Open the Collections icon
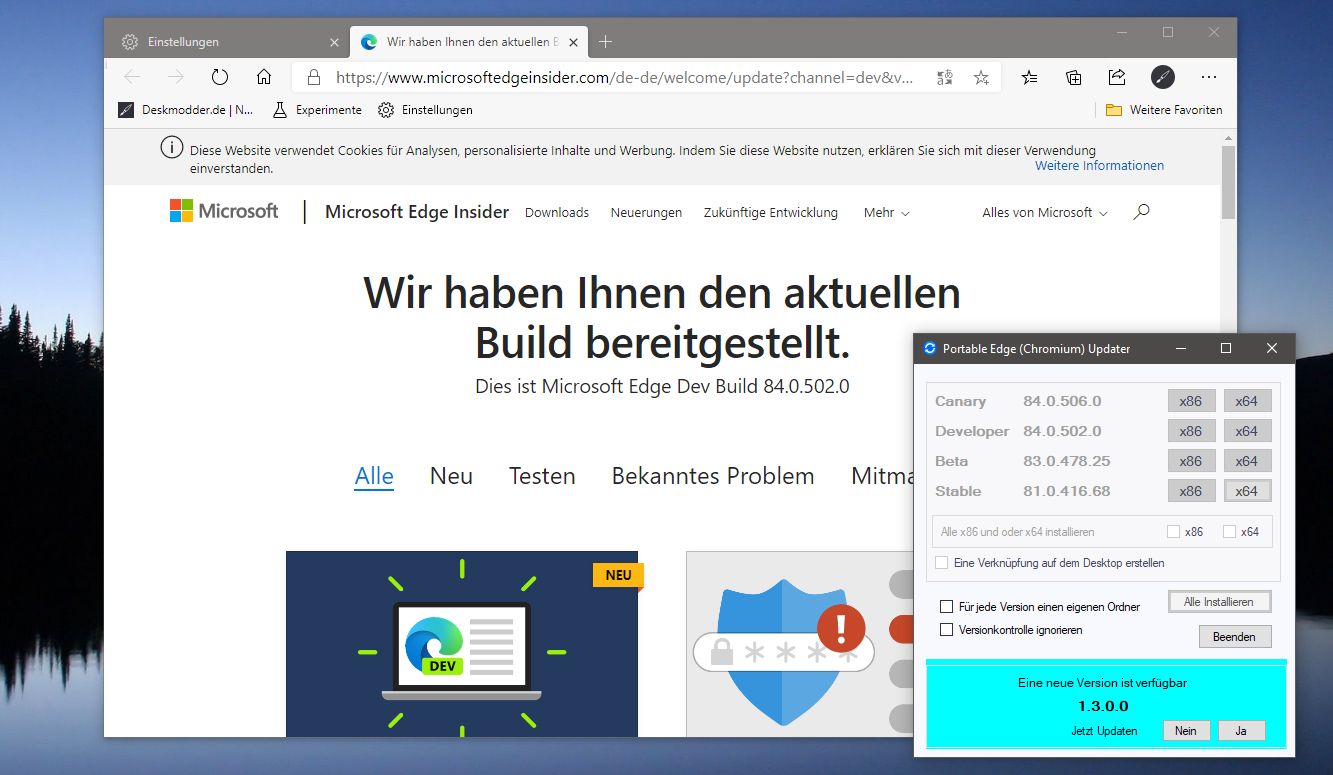This screenshot has width=1333, height=775. [x=1074, y=77]
